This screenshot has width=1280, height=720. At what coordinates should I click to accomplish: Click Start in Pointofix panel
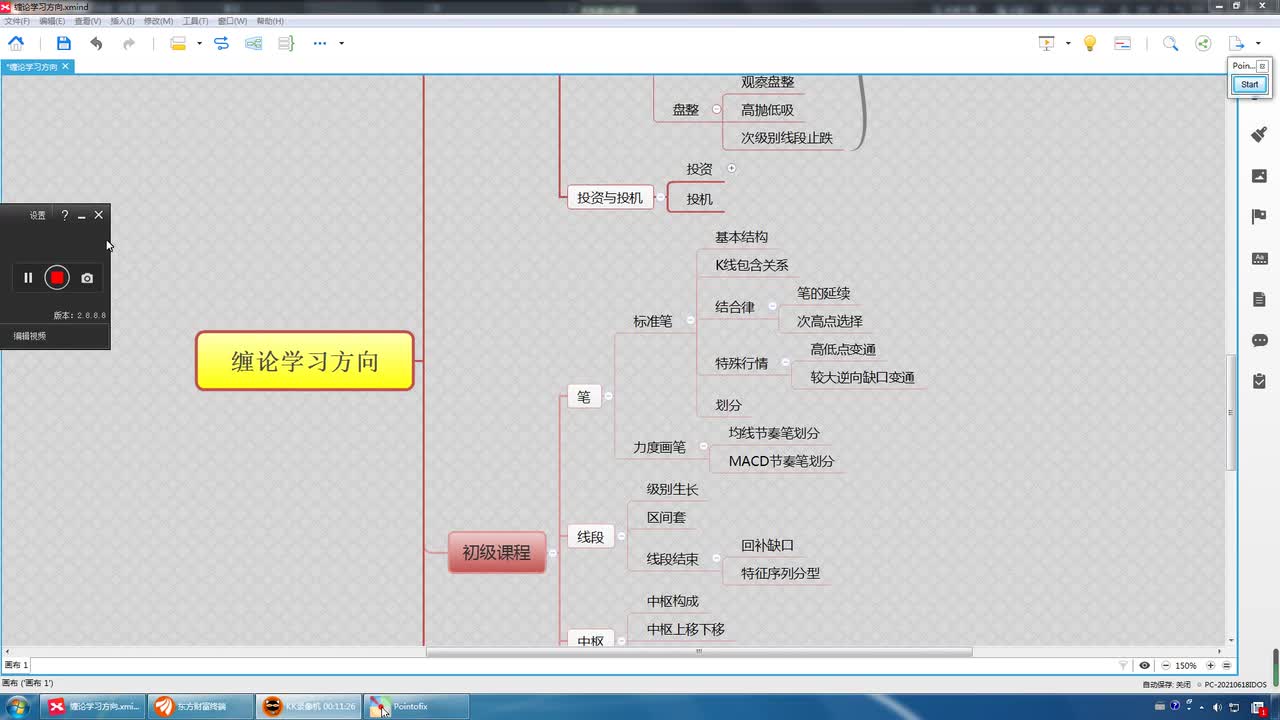coord(1250,84)
